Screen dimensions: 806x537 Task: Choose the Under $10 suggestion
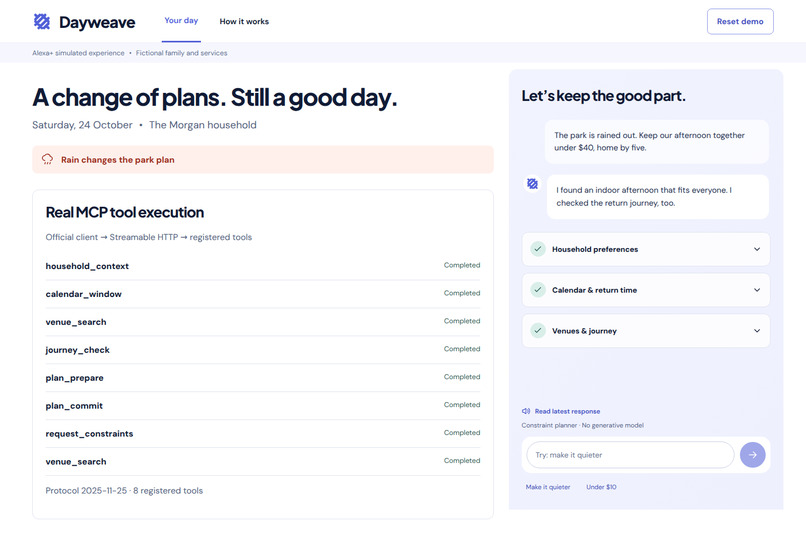click(601, 487)
